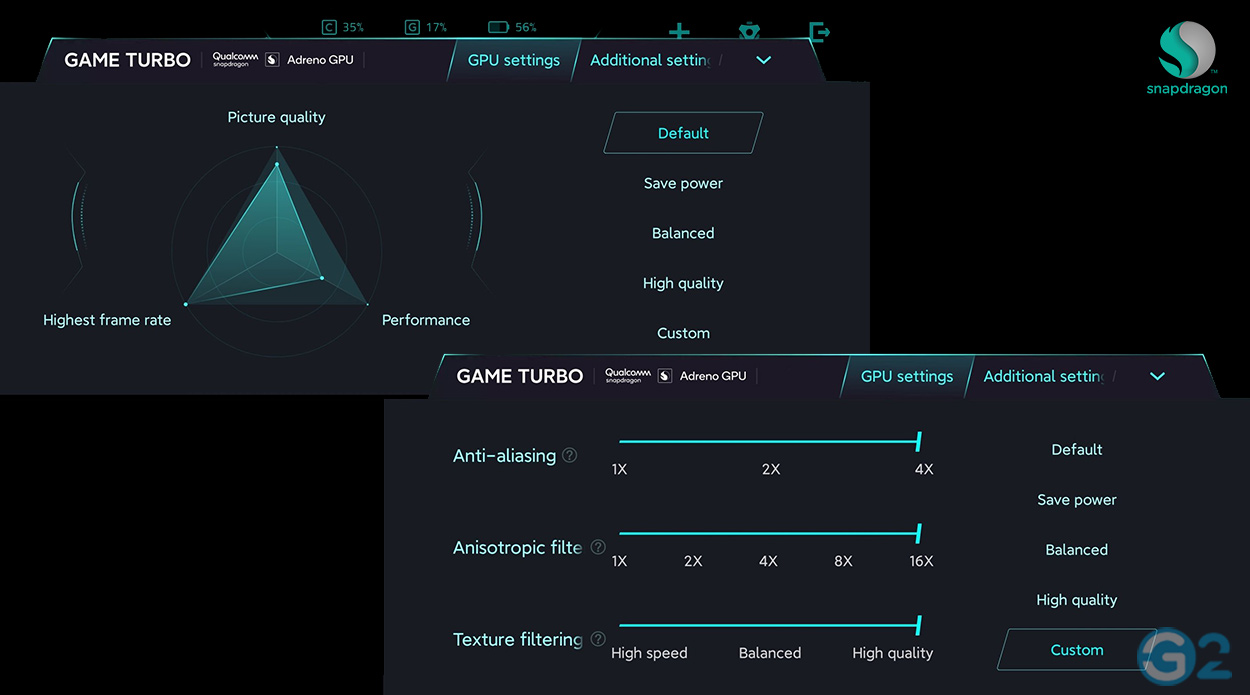This screenshot has height=695, width=1250.
Task: Click the help icon beside Anisotropic filtering
Action: pos(598,547)
